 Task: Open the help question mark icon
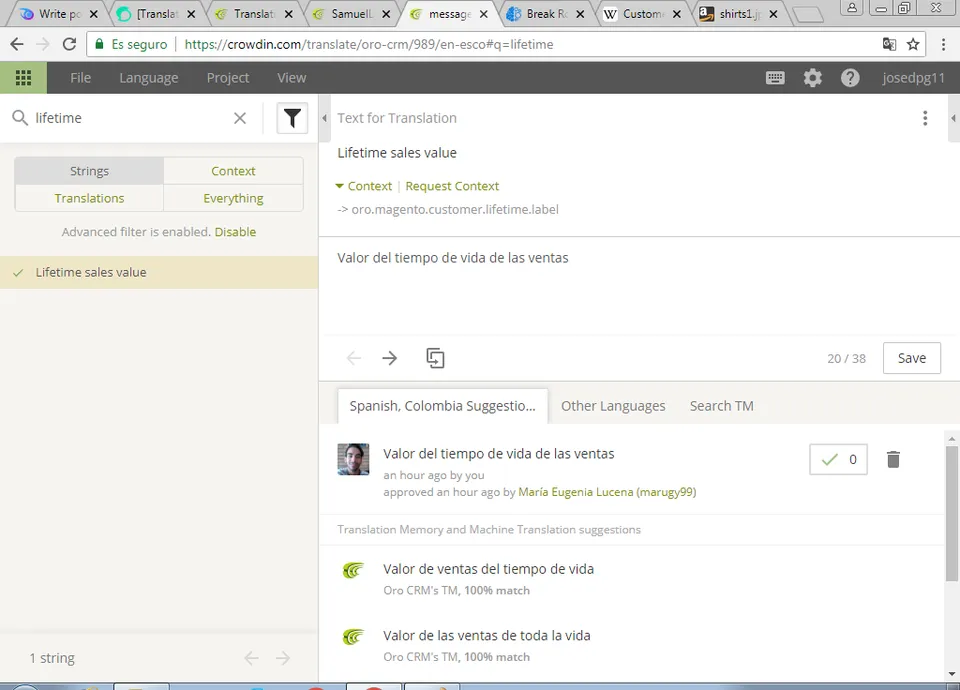click(x=850, y=78)
